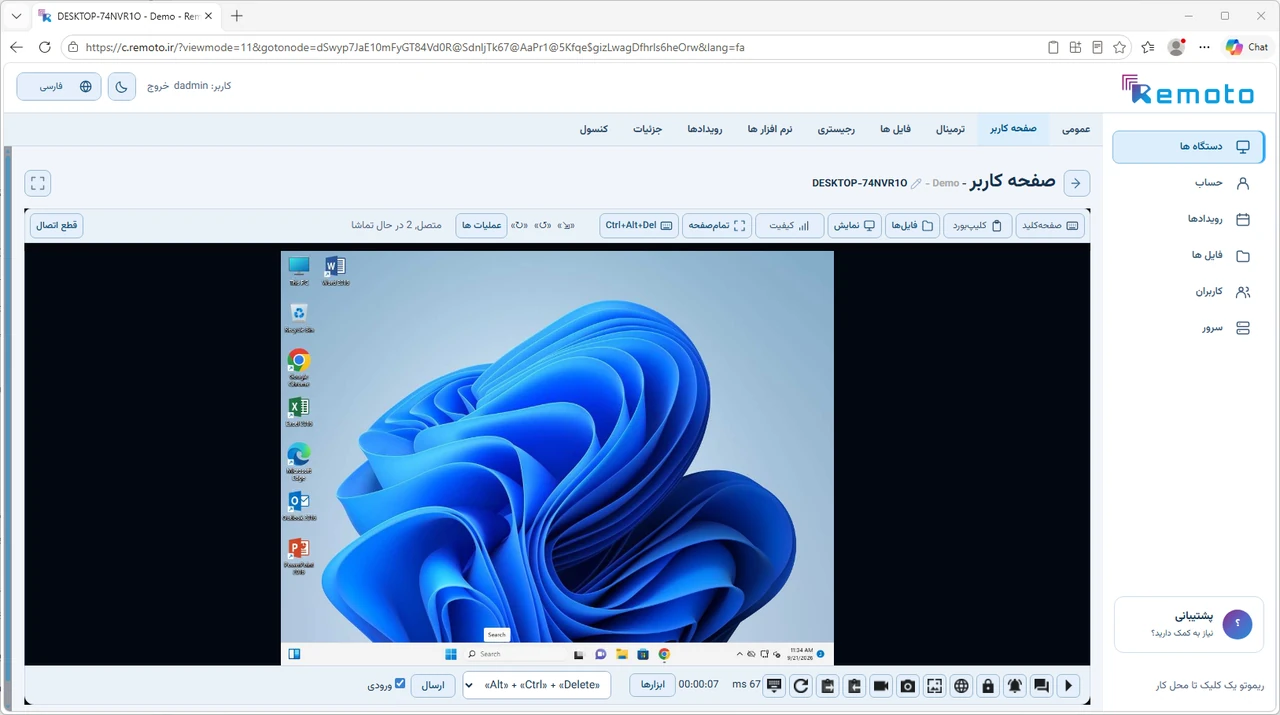
Task: Click the ابزارها tools button
Action: [652, 685]
